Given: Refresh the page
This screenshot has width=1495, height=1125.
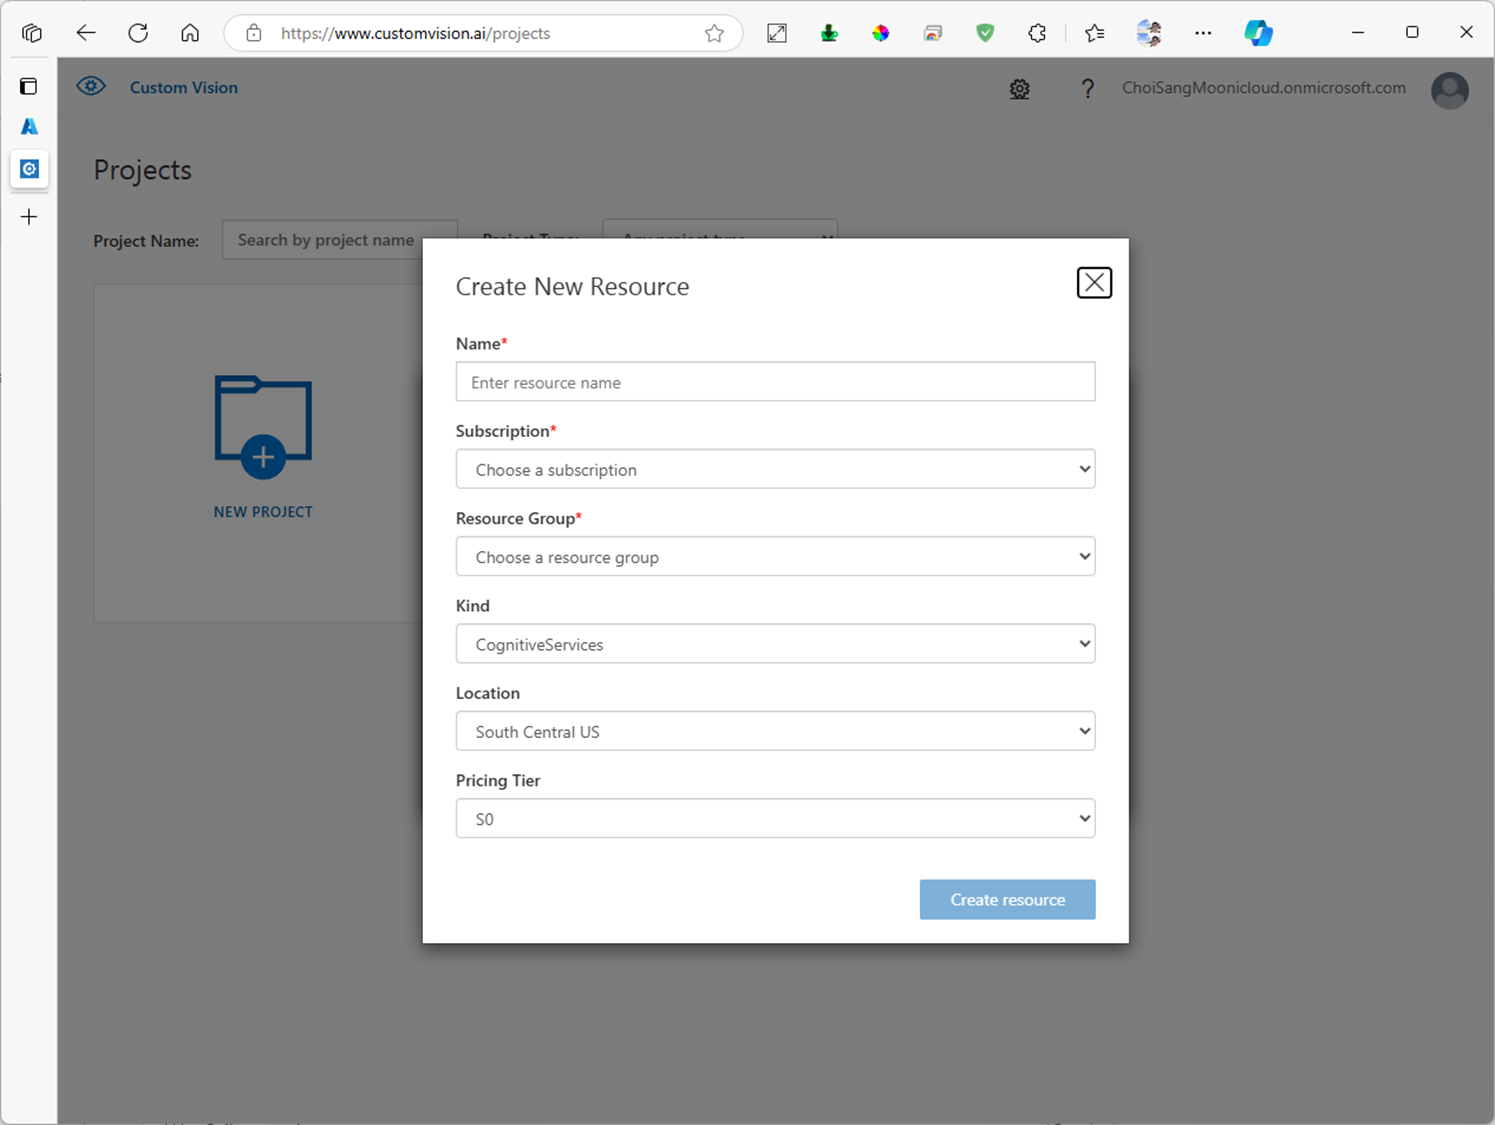Looking at the screenshot, I should click(x=138, y=33).
